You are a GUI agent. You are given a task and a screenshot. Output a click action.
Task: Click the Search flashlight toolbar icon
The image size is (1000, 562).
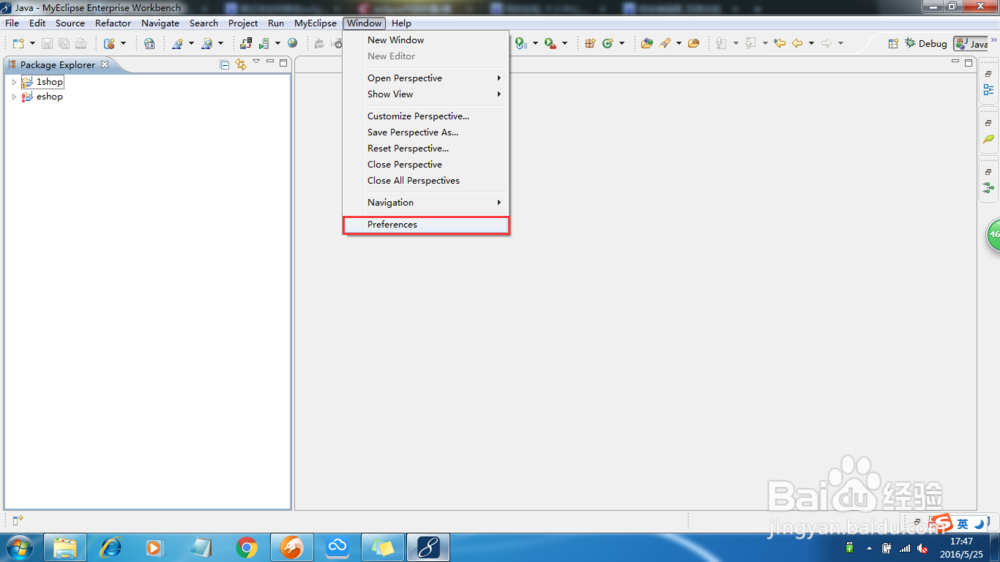click(665, 43)
